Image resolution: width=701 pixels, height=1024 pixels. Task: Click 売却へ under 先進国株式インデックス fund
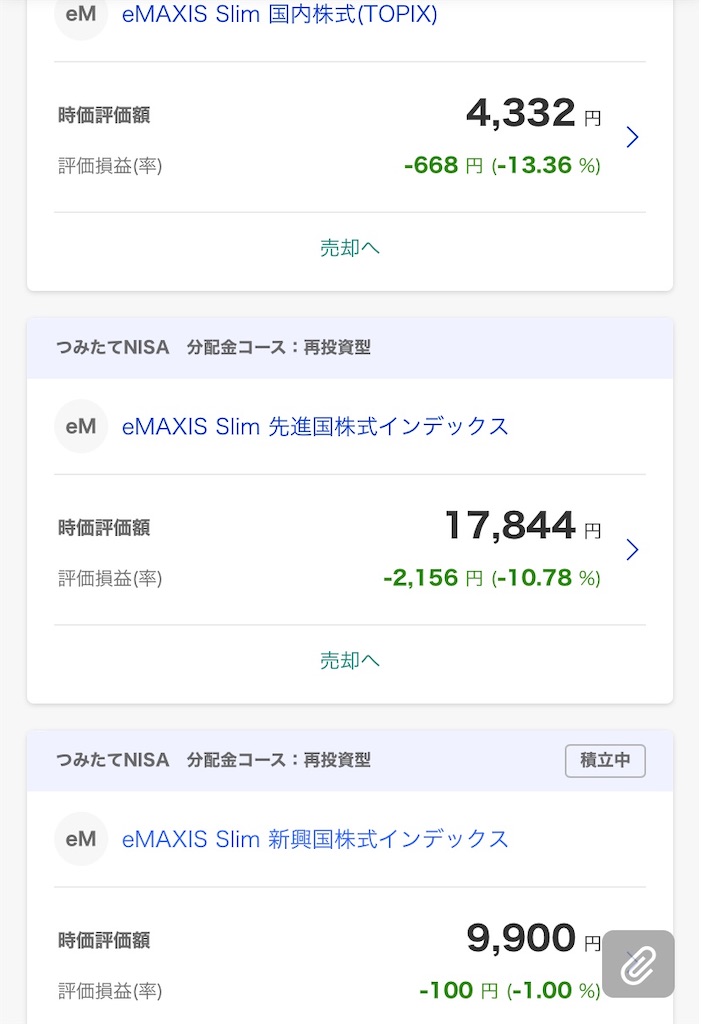point(350,661)
